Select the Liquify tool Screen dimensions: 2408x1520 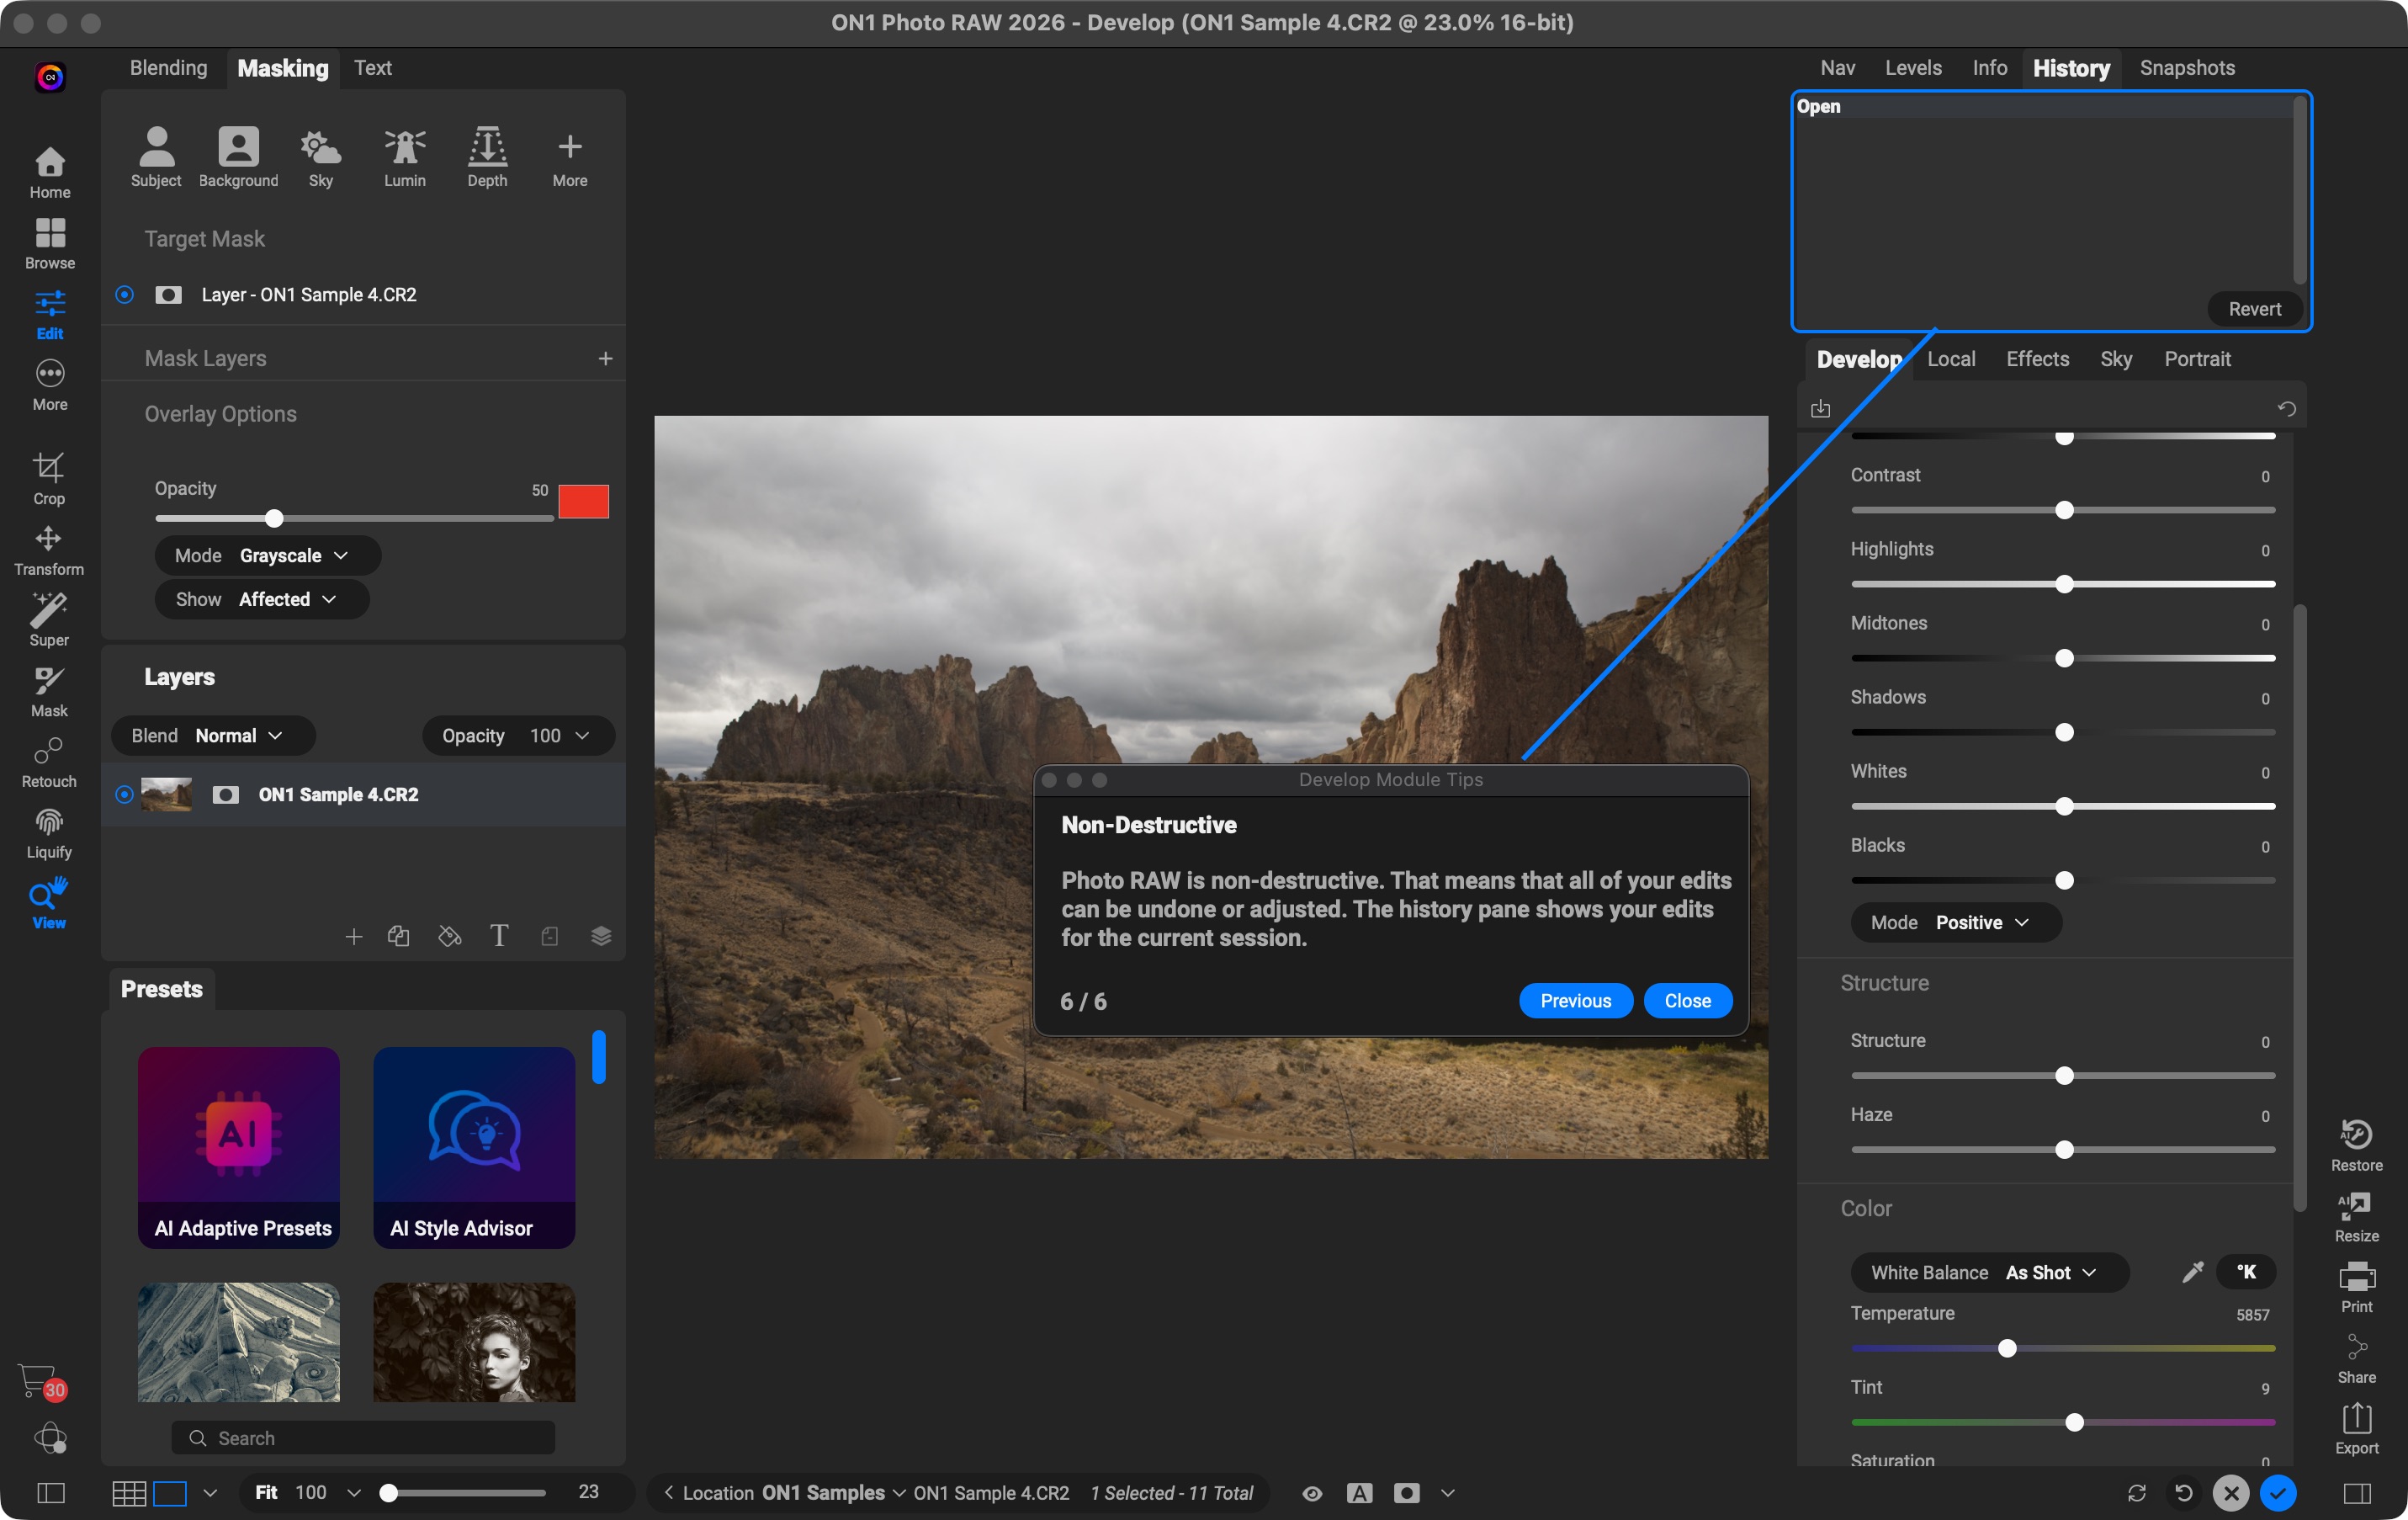pos(49,833)
